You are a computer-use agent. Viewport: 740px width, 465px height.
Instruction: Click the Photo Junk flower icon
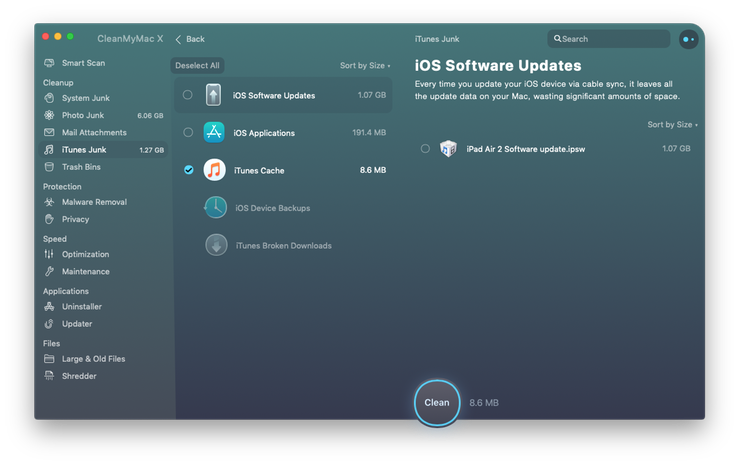49,115
